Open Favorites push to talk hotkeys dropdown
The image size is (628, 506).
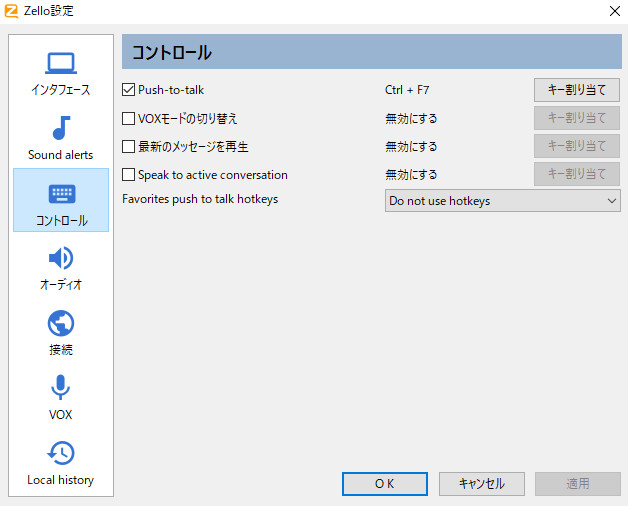502,201
